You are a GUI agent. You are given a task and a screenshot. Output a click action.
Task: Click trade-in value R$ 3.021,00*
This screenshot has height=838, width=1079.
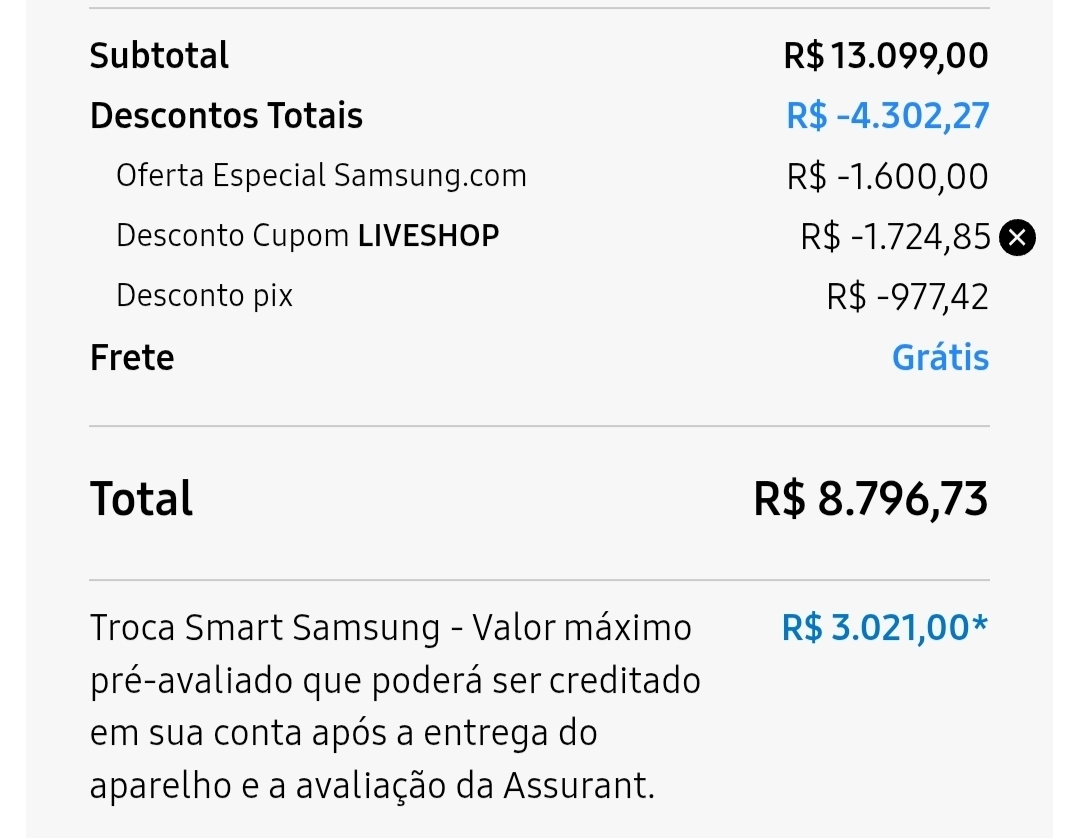[885, 629]
